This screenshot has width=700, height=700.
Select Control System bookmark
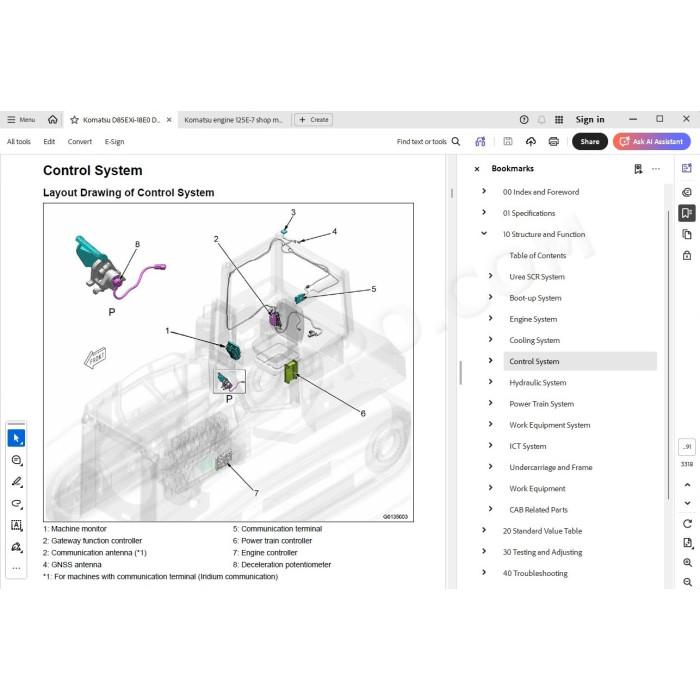coord(580,361)
